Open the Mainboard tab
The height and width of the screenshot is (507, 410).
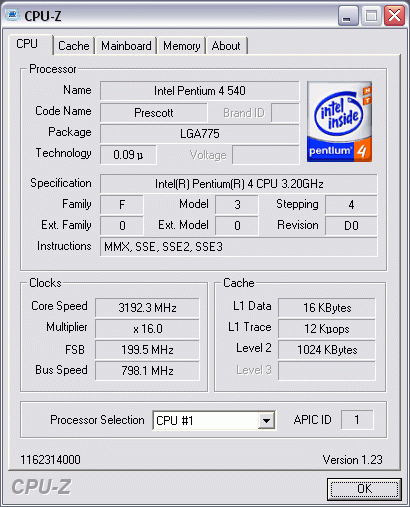(126, 46)
